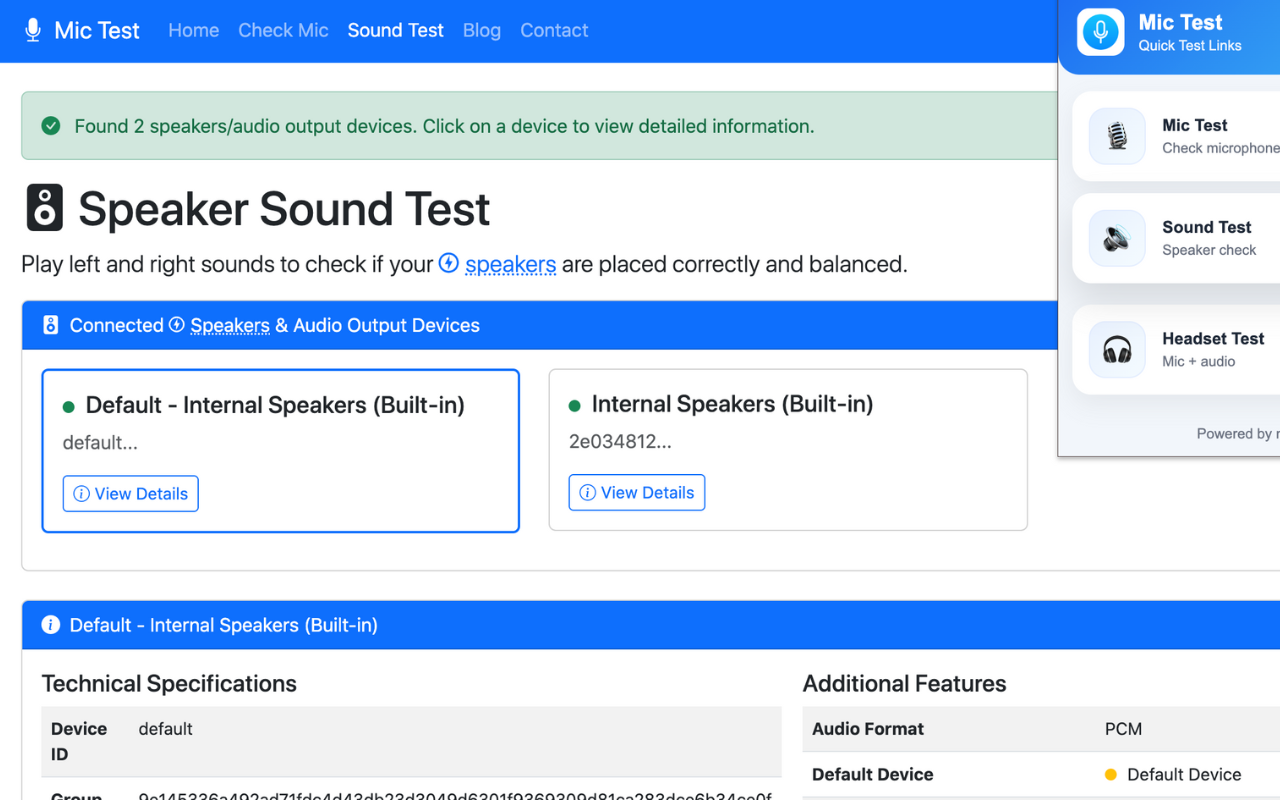This screenshot has width=1280, height=800.
Task: Click the PCM value cell
Action: point(1123,729)
